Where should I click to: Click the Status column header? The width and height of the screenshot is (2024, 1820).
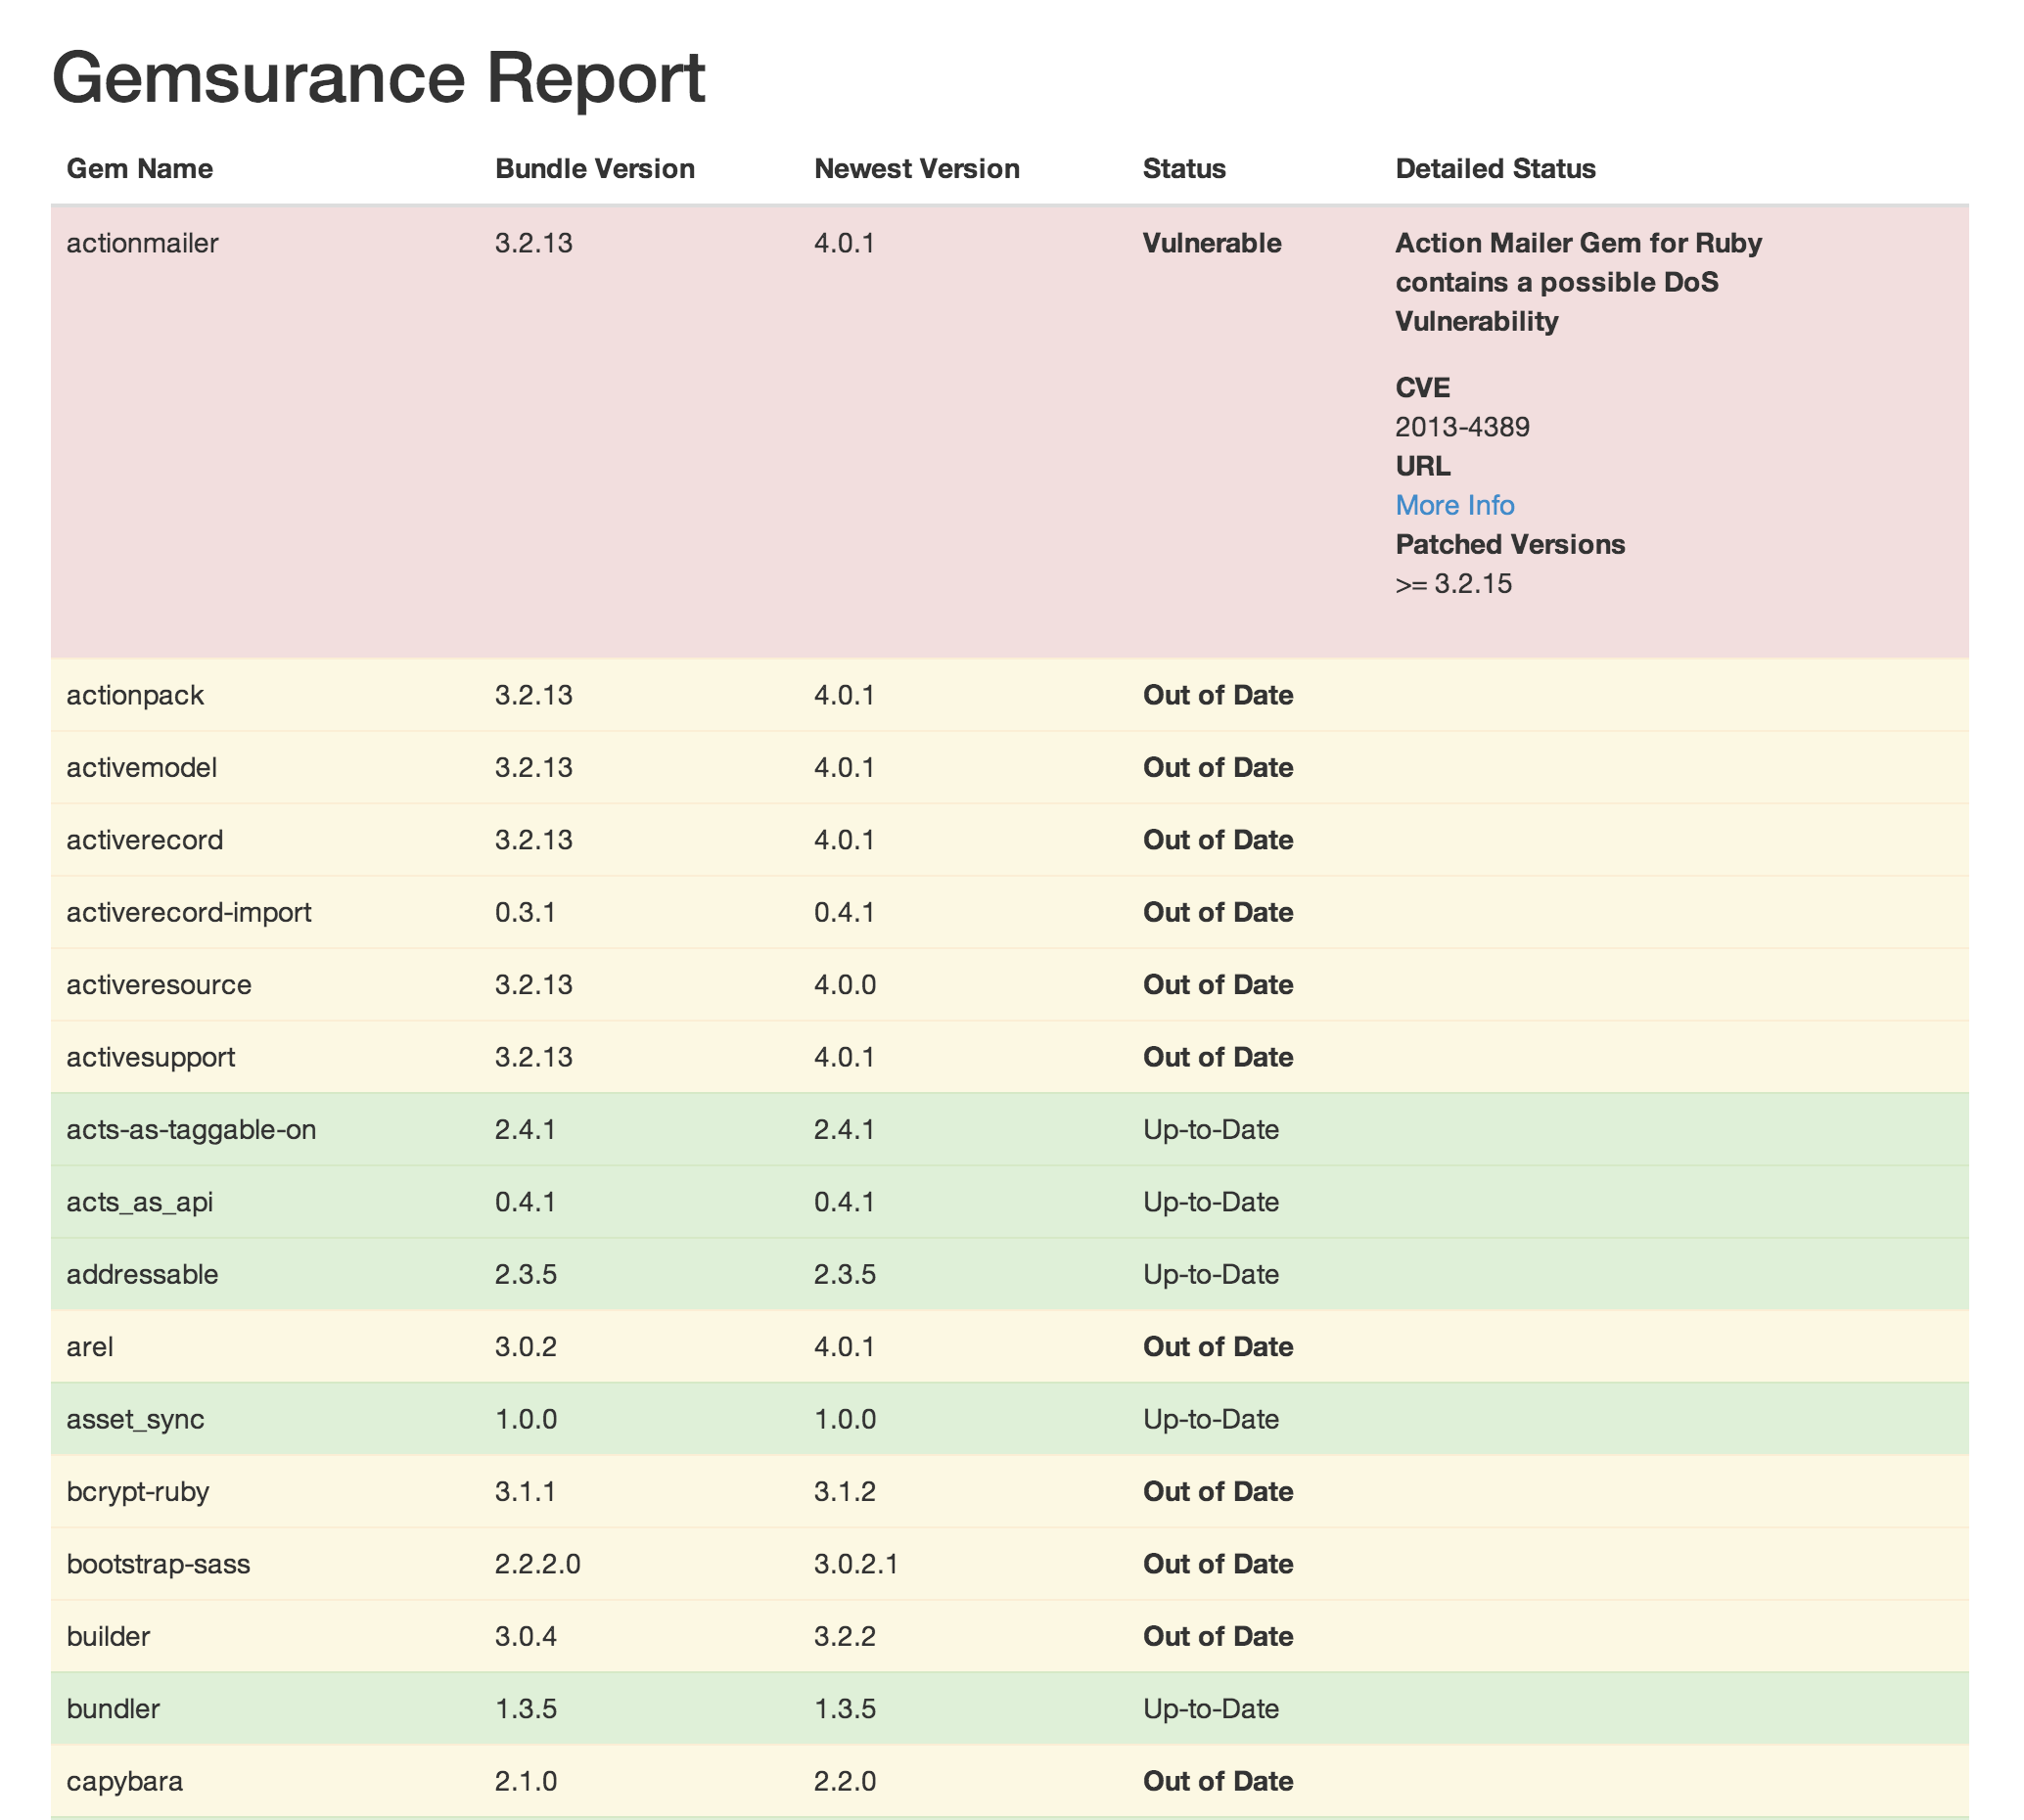coord(1183,168)
